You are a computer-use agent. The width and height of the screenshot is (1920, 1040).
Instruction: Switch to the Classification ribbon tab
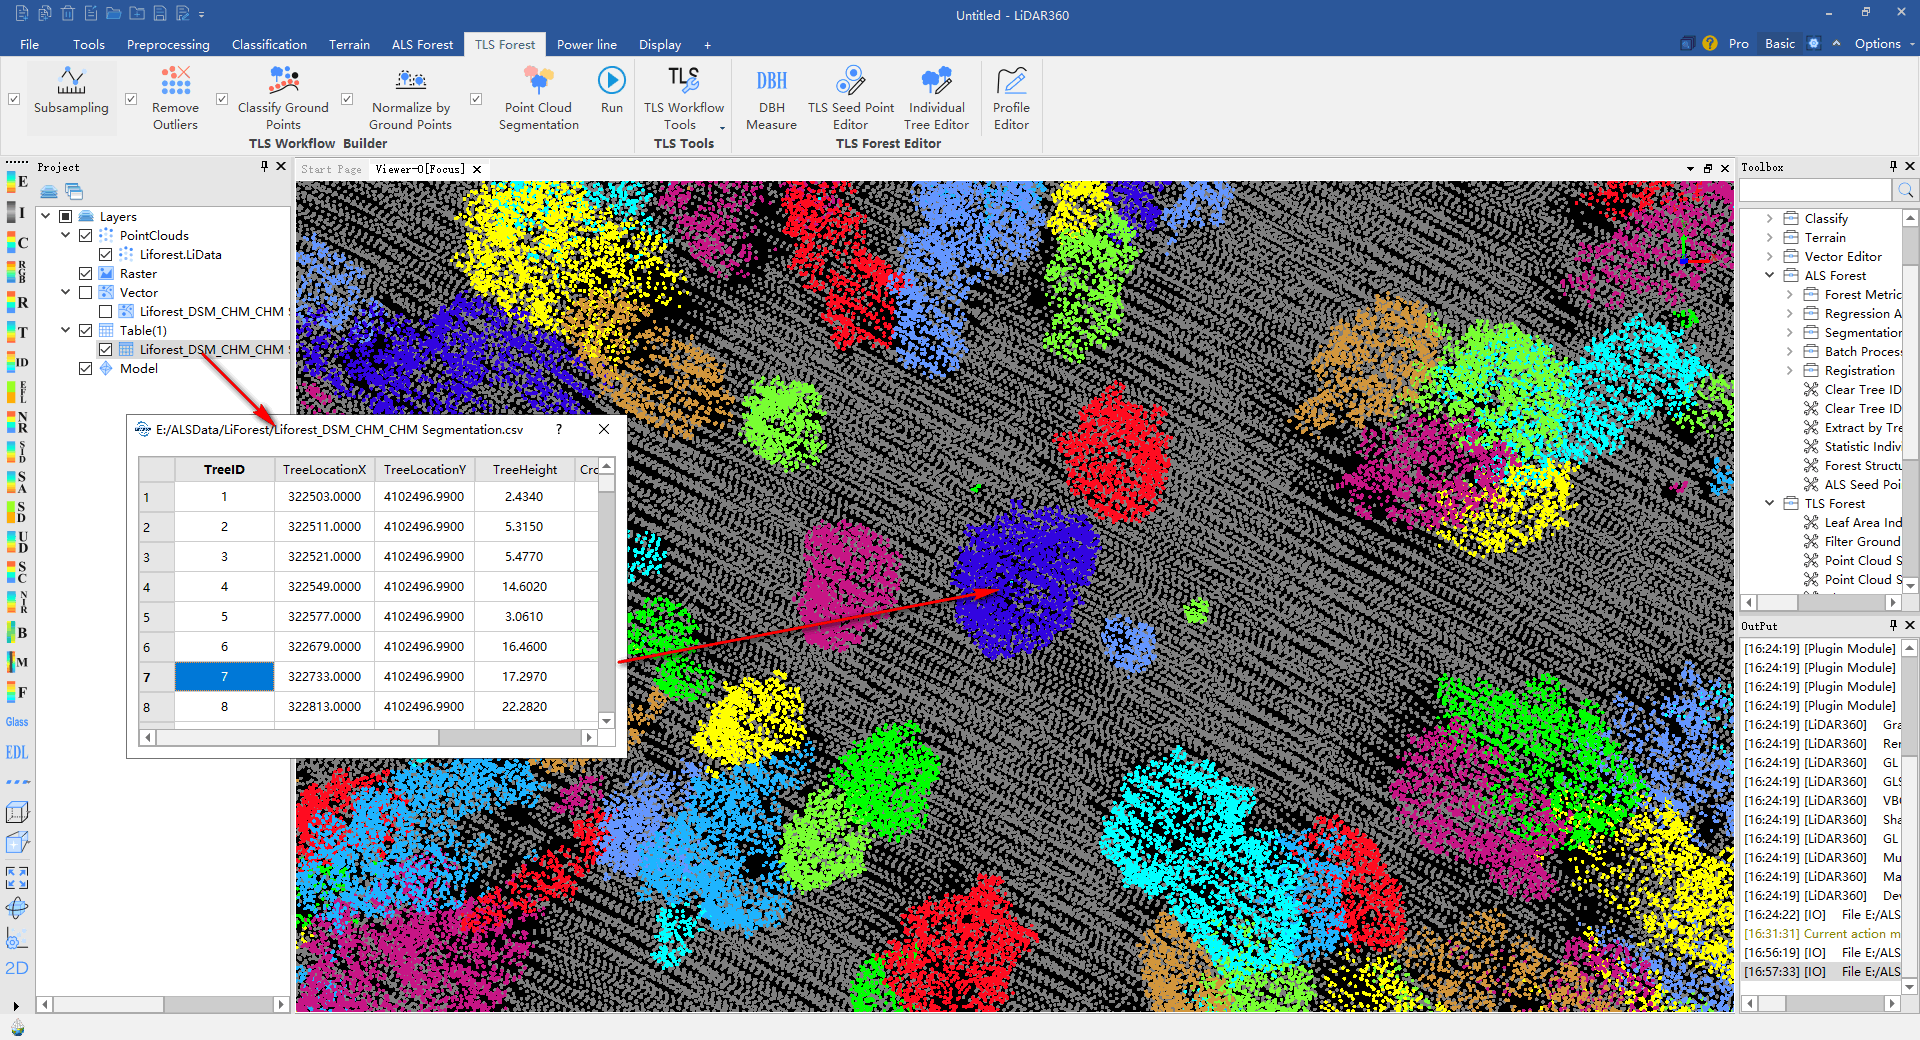269,44
